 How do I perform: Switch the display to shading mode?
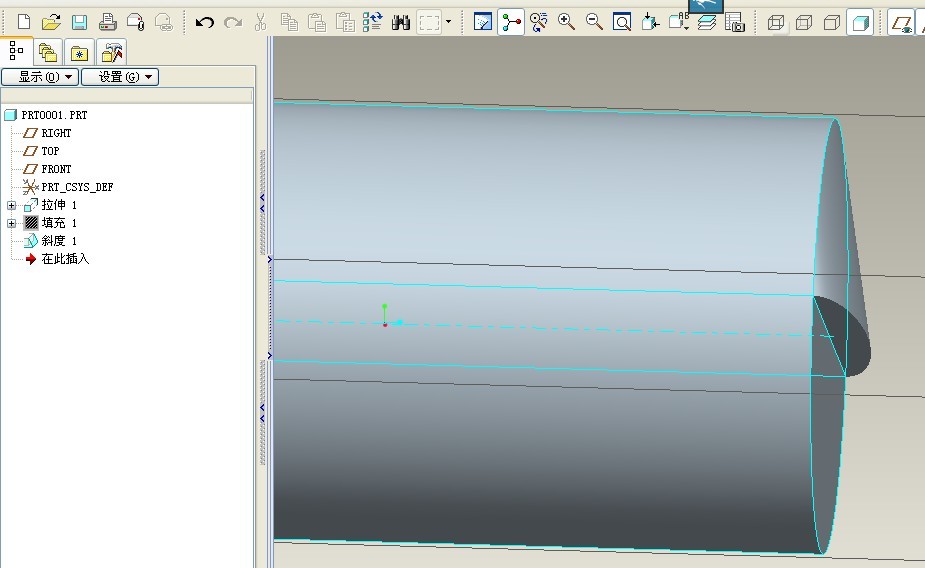tap(860, 22)
